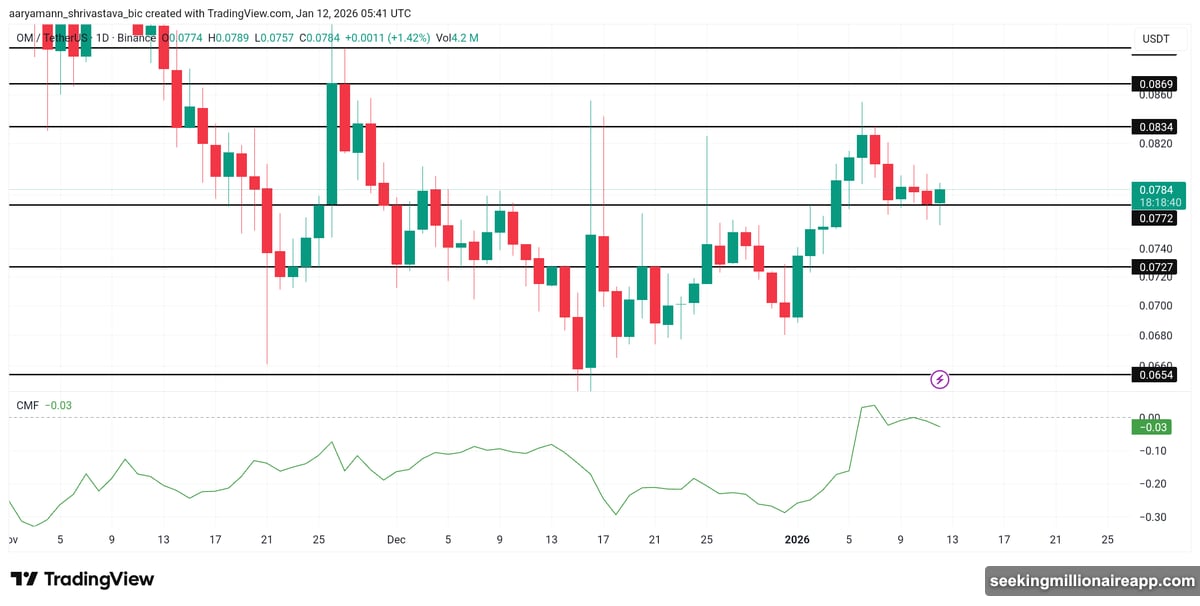The width and height of the screenshot is (1200, 606).
Task: Click the 2026 year marker on time axis
Action: click(797, 540)
